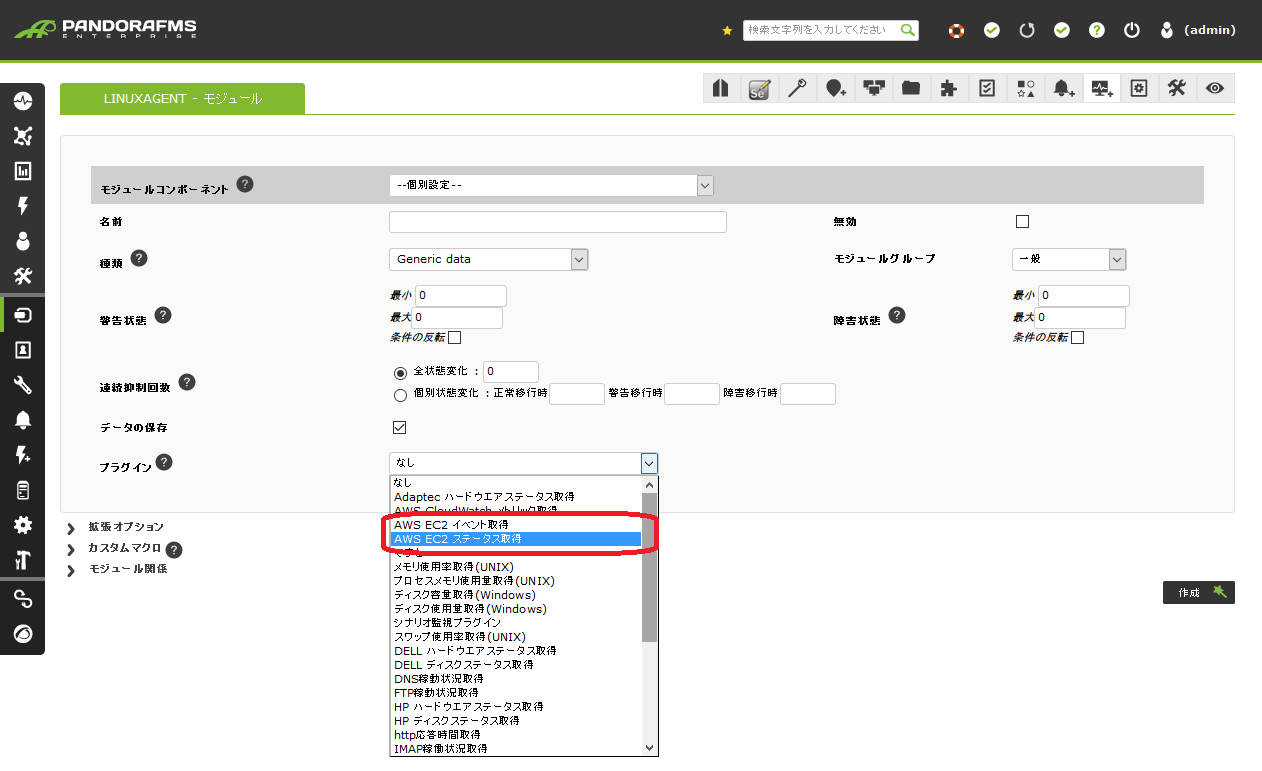
Task: Select 'メモリ使用率取得(UNIX)' plugin option
Action: [x=515, y=567]
